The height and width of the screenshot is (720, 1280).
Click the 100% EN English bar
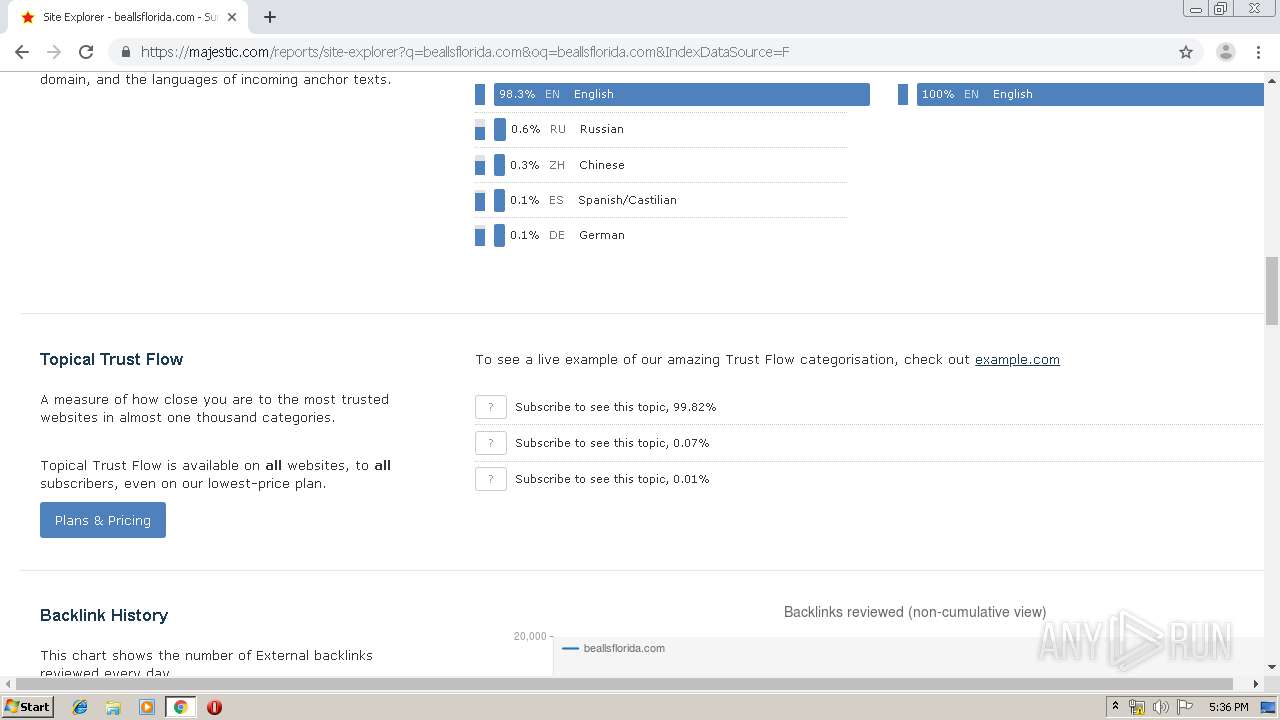(1090, 94)
